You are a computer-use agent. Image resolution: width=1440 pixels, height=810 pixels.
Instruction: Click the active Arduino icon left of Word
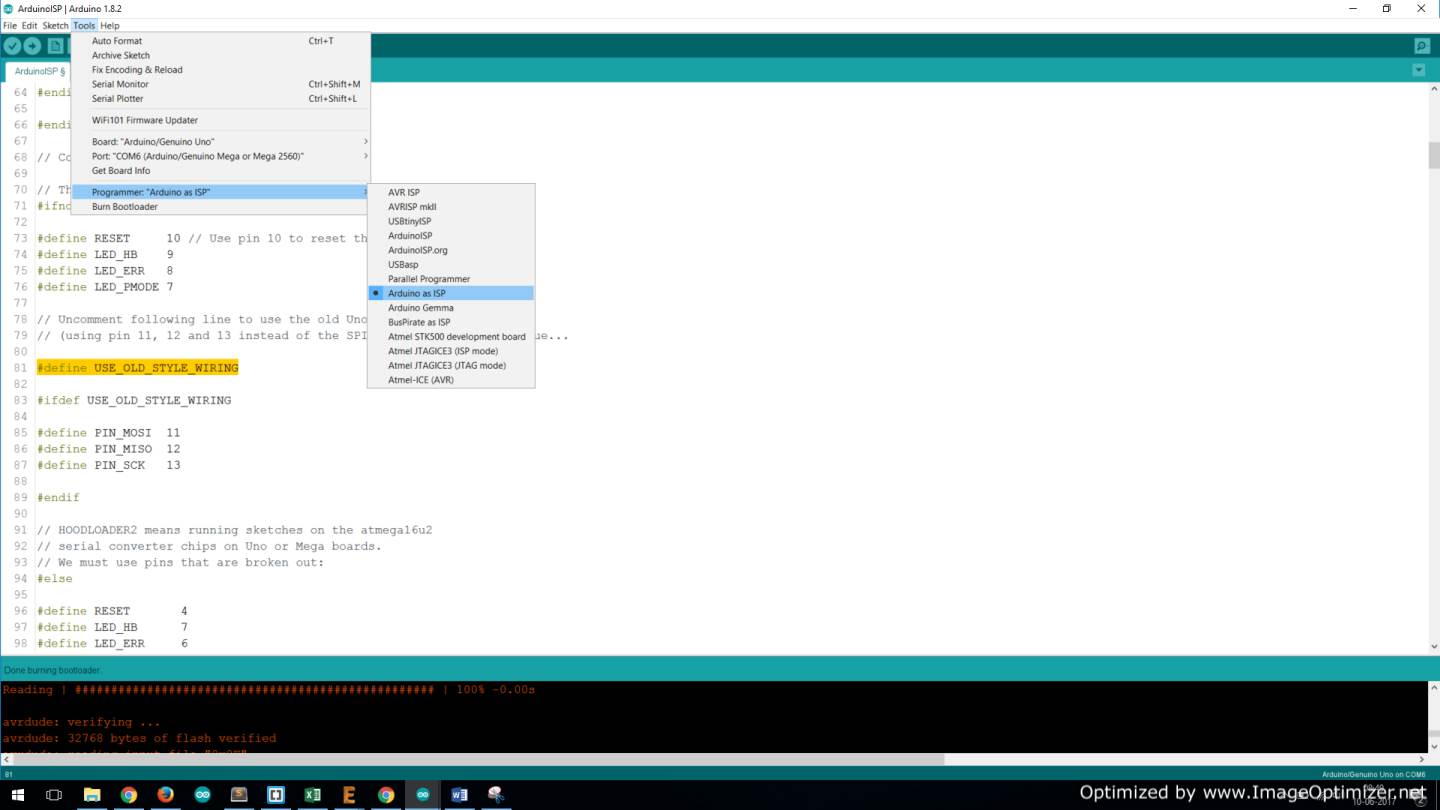[423, 795]
